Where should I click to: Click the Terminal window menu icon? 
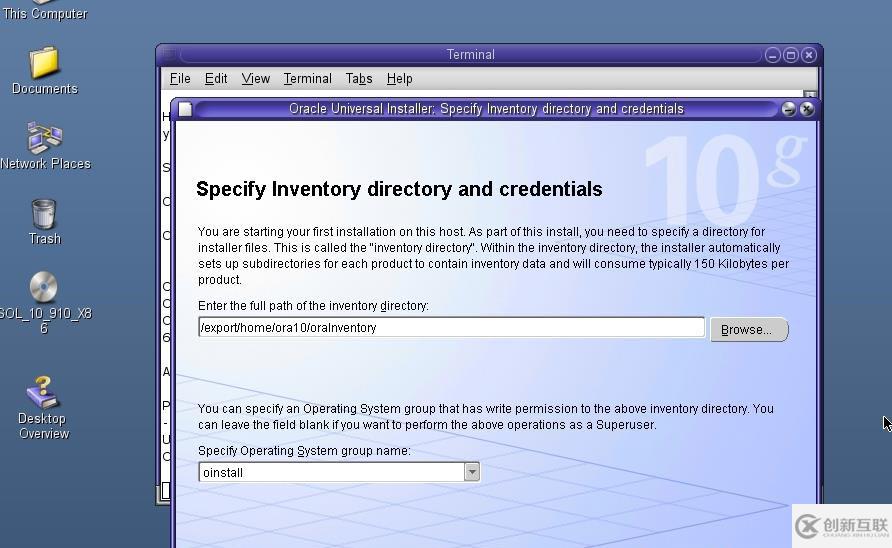point(168,55)
